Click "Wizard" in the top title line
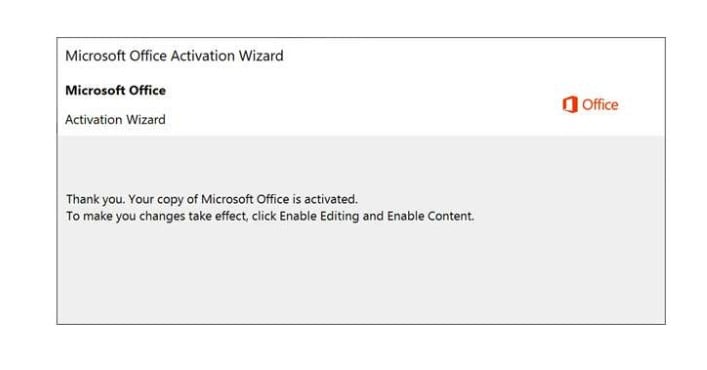This screenshot has width=707, height=370. pyautogui.click(x=261, y=56)
